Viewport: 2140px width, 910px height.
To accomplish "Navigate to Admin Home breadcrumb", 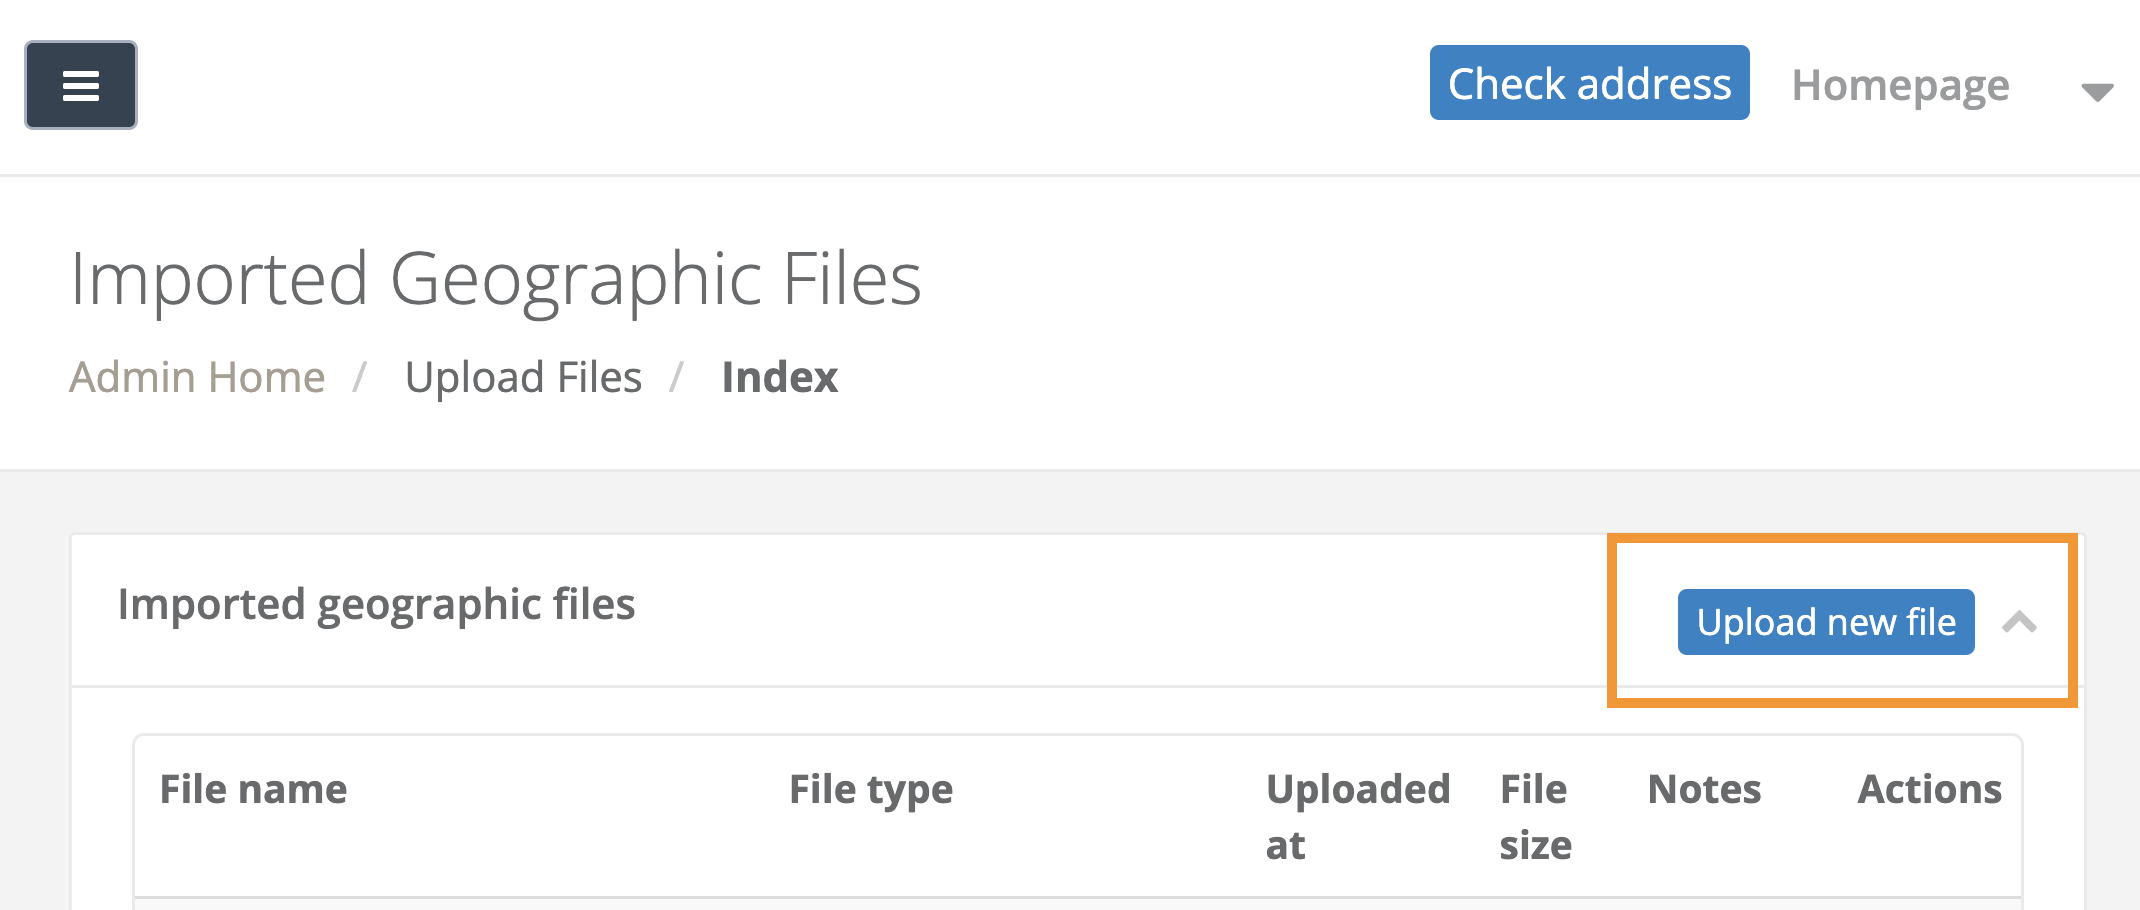I will (197, 378).
